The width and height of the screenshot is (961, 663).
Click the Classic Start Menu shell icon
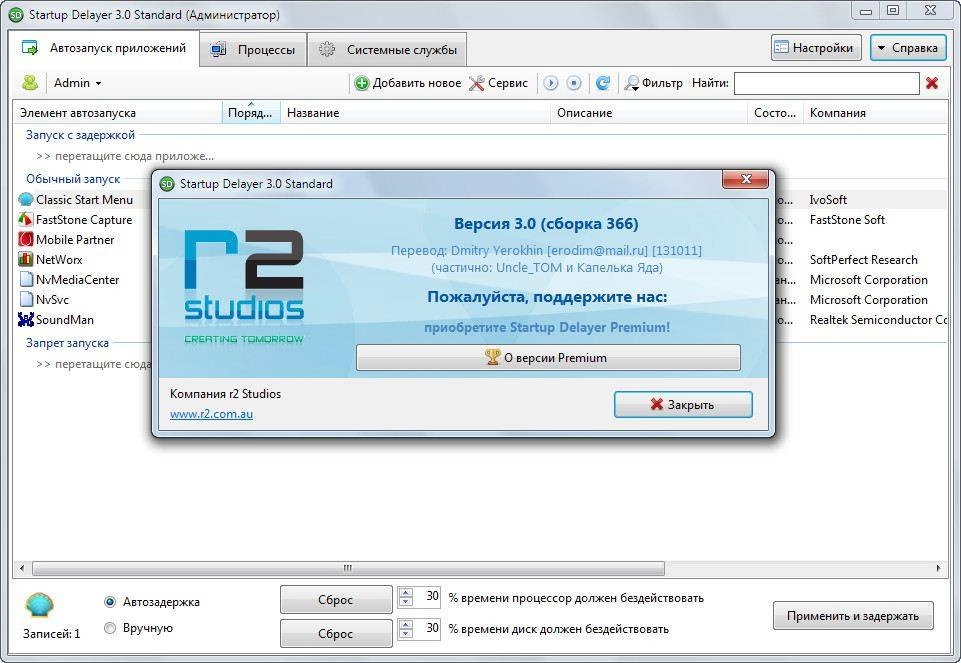(26, 200)
